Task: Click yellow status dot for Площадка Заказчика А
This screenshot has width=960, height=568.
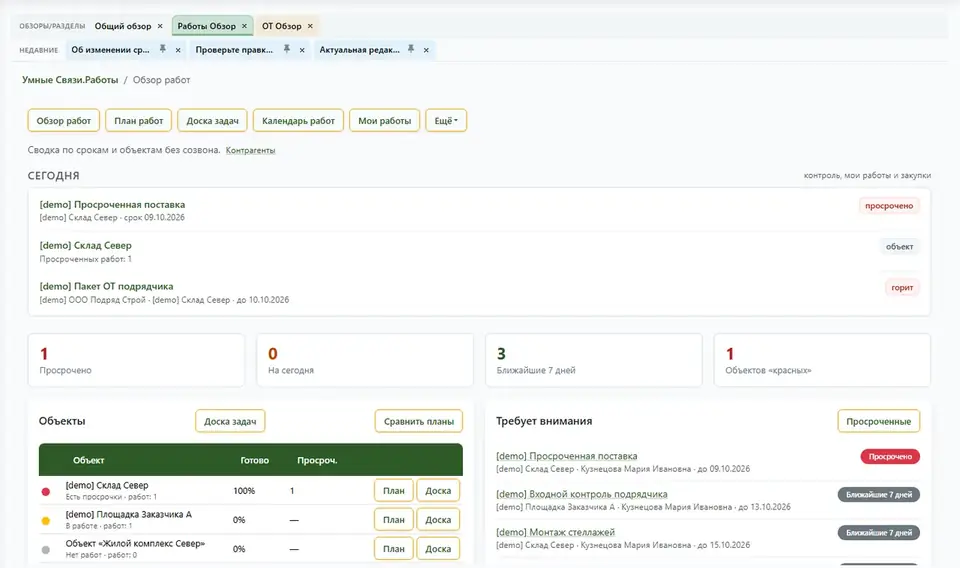Action: click(x=45, y=521)
